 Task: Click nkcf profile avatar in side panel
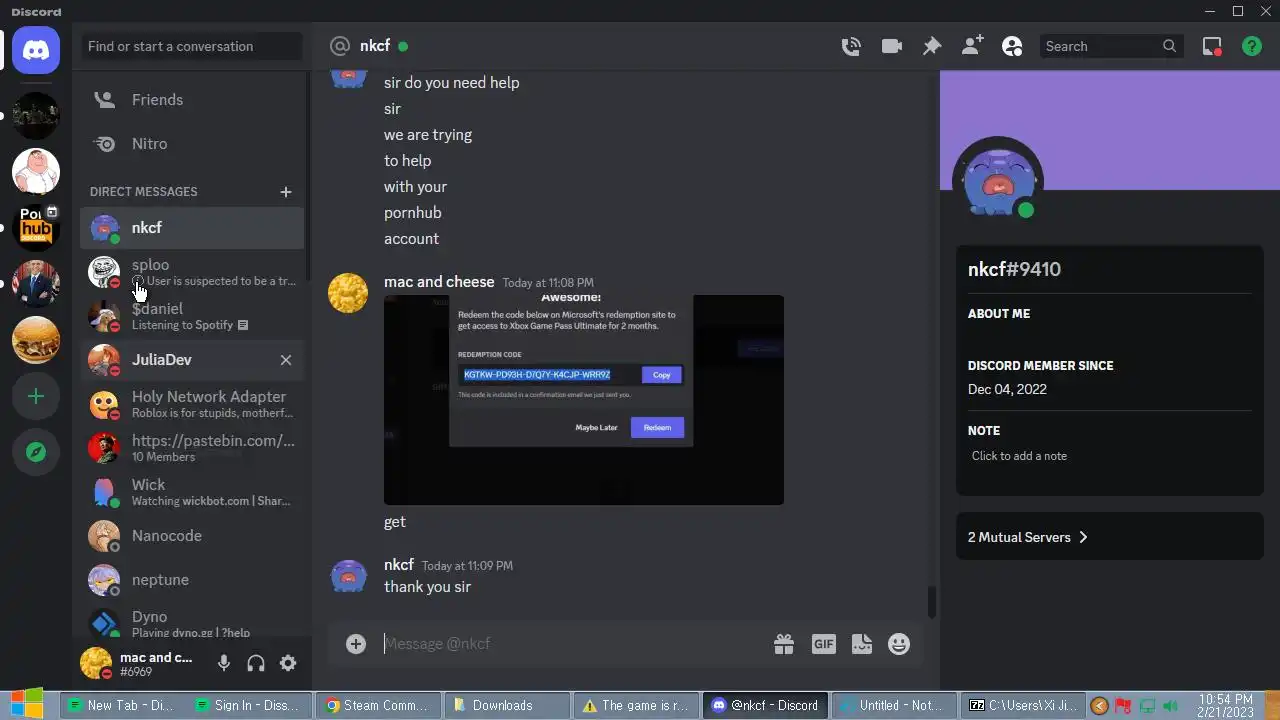click(x=999, y=181)
